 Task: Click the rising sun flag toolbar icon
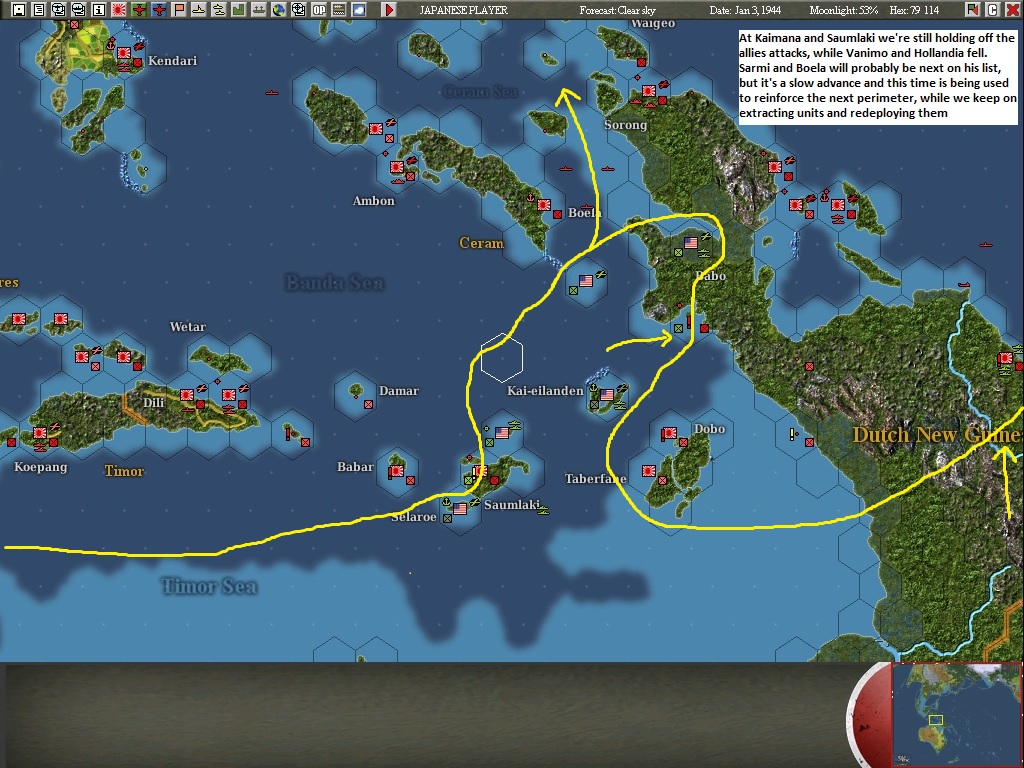(x=119, y=10)
